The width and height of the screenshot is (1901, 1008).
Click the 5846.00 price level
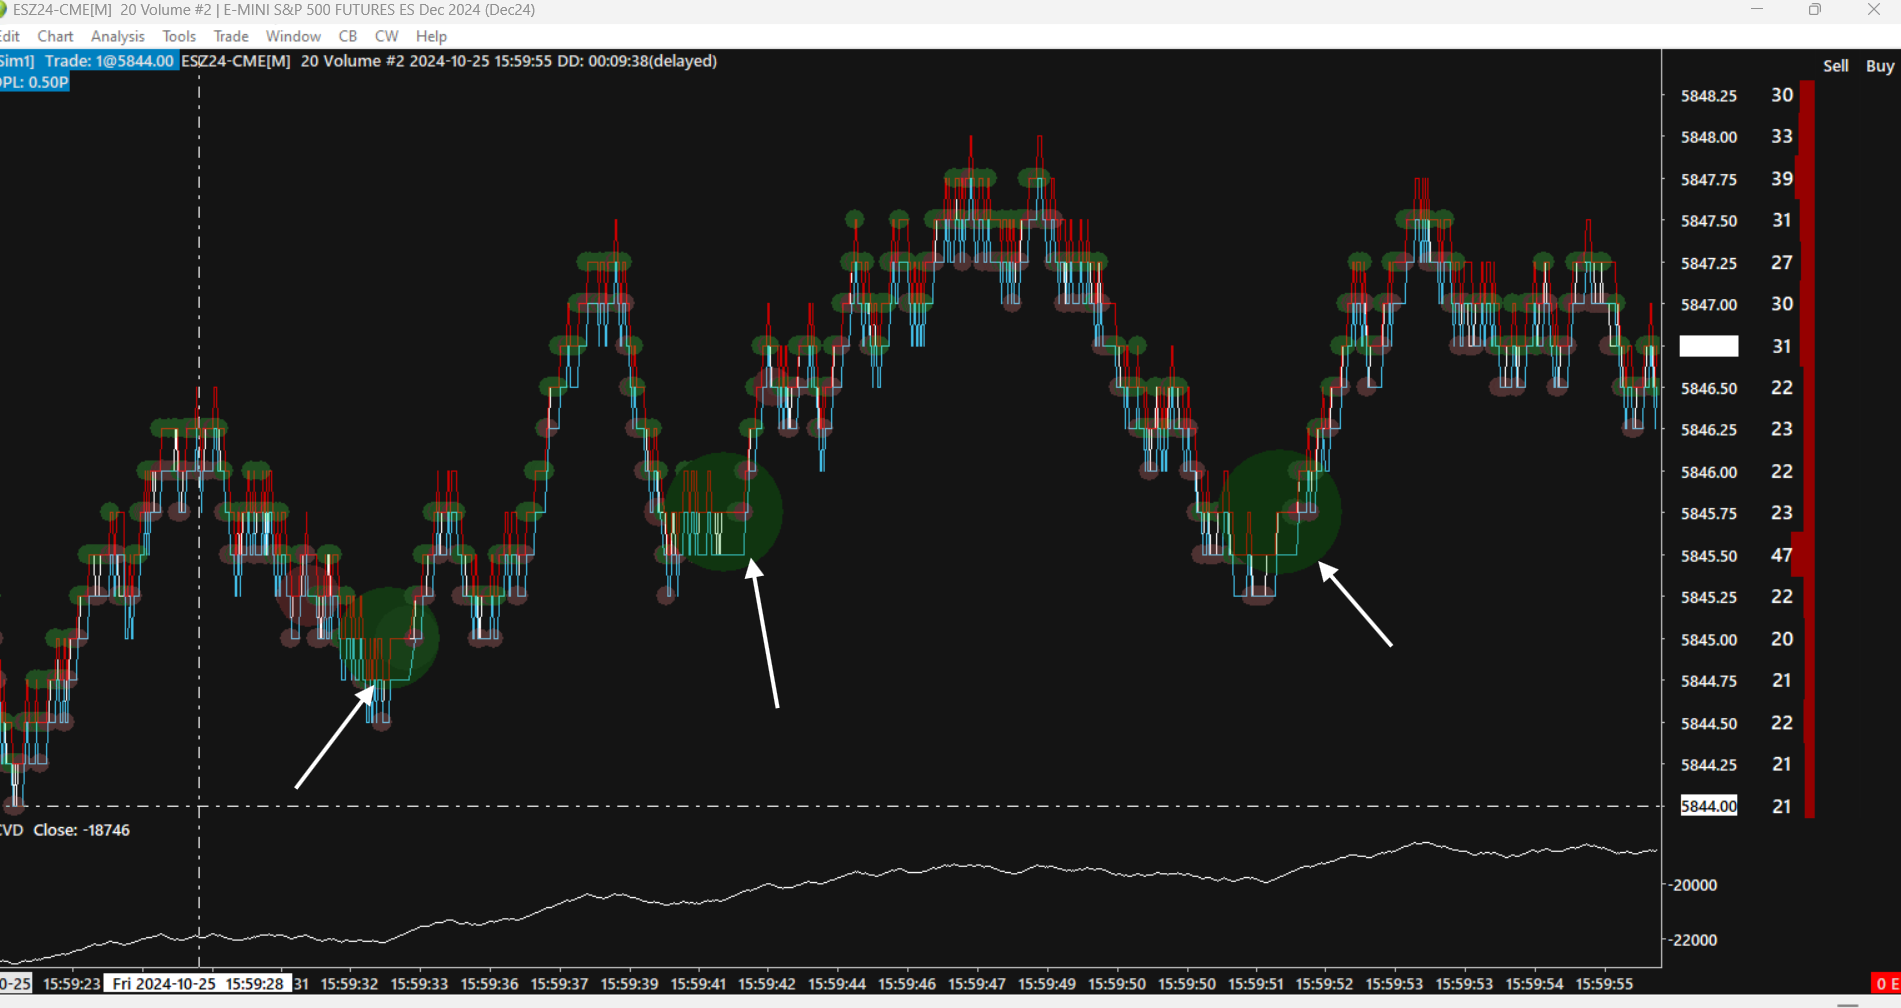pos(1709,472)
